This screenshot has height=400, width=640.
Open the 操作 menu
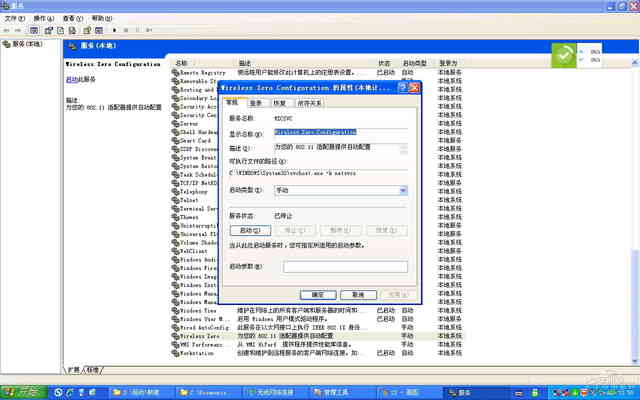point(43,18)
